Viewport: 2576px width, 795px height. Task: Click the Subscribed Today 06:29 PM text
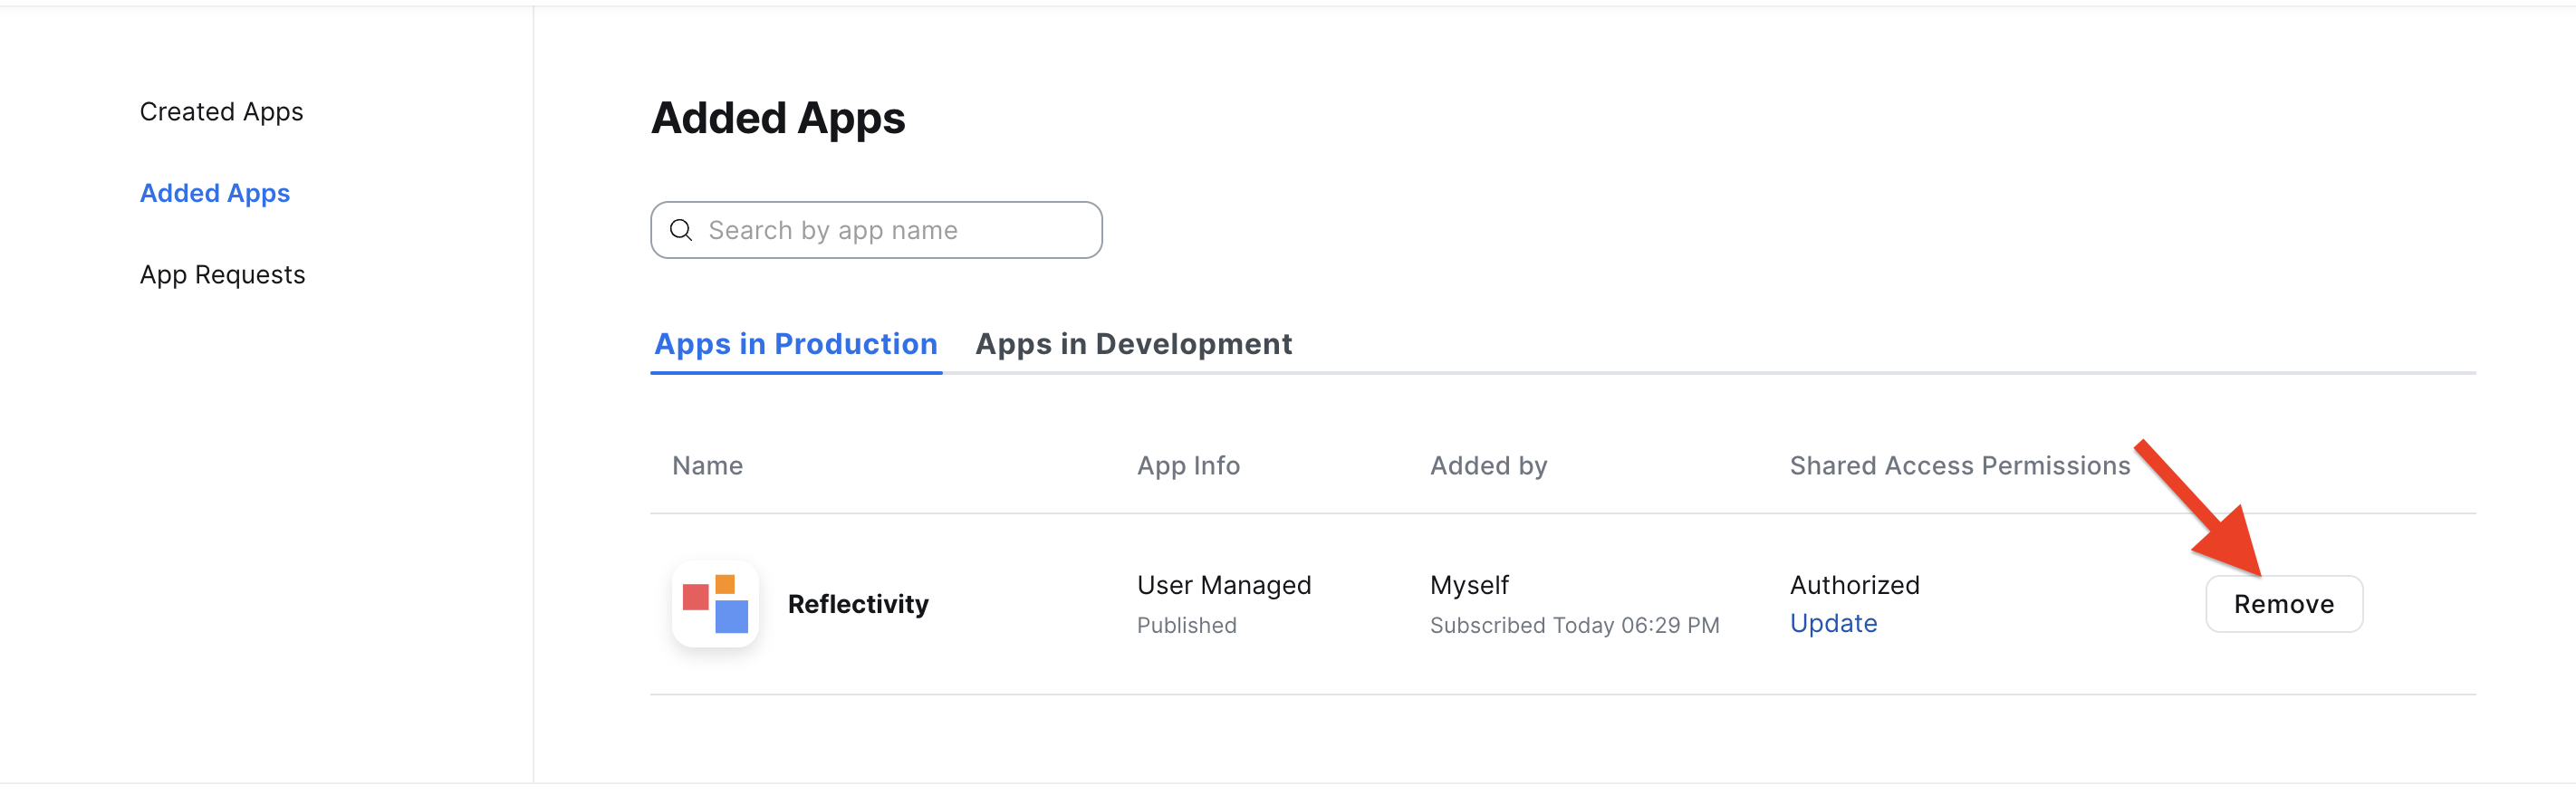(x=1574, y=625)
